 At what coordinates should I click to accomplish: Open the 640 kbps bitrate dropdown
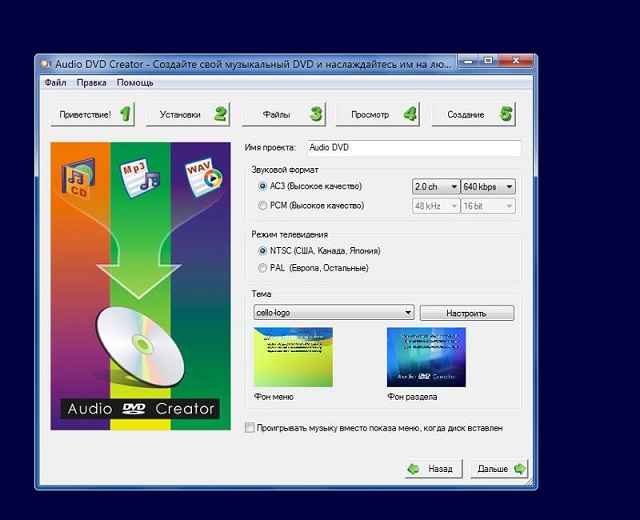(x=488, y=187)
